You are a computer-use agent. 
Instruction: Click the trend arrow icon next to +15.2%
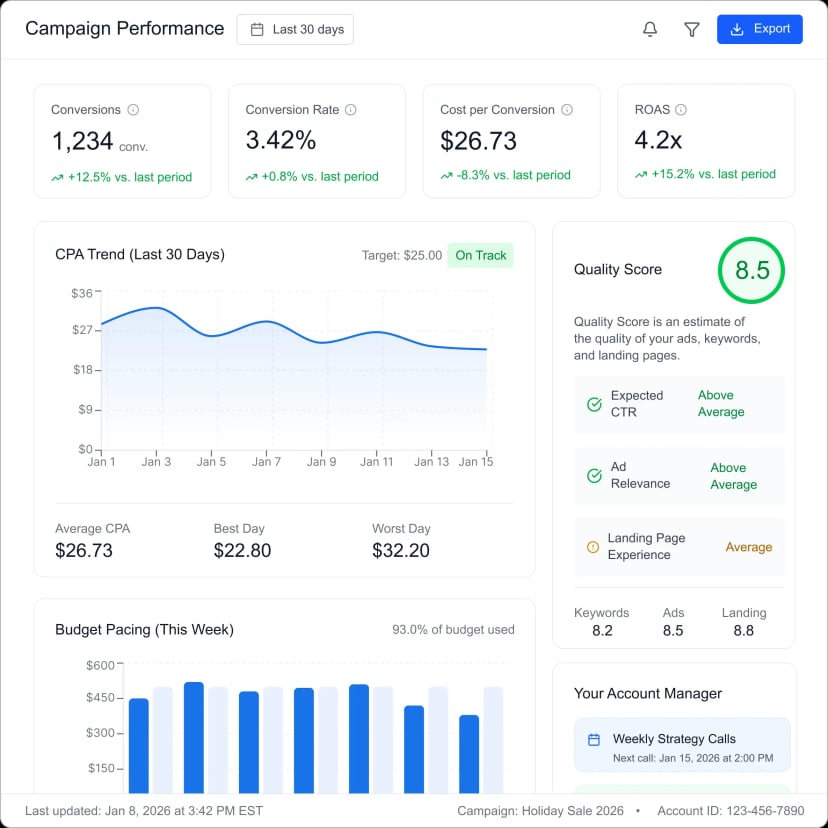pyautogui.click(x=641, y=175)
